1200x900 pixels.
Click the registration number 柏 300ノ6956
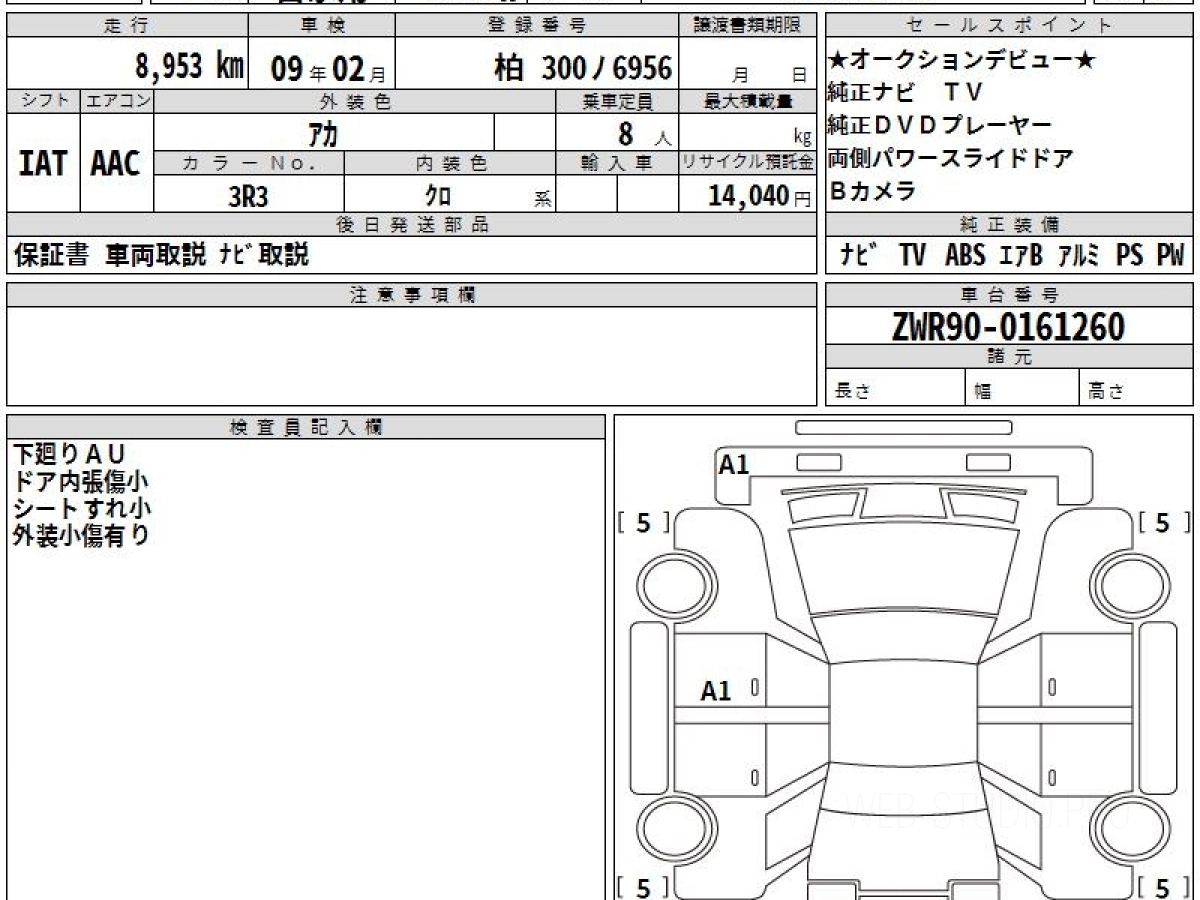click(583, 68)
